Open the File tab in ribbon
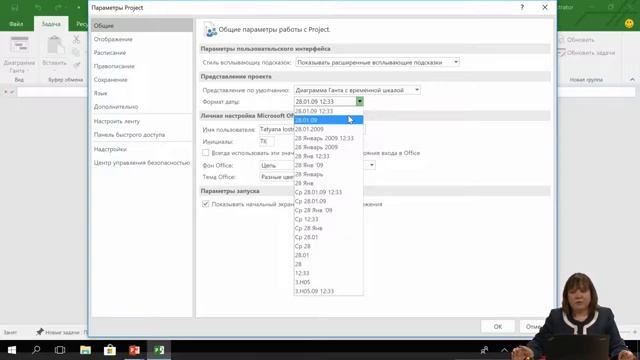 coord(16,24)
